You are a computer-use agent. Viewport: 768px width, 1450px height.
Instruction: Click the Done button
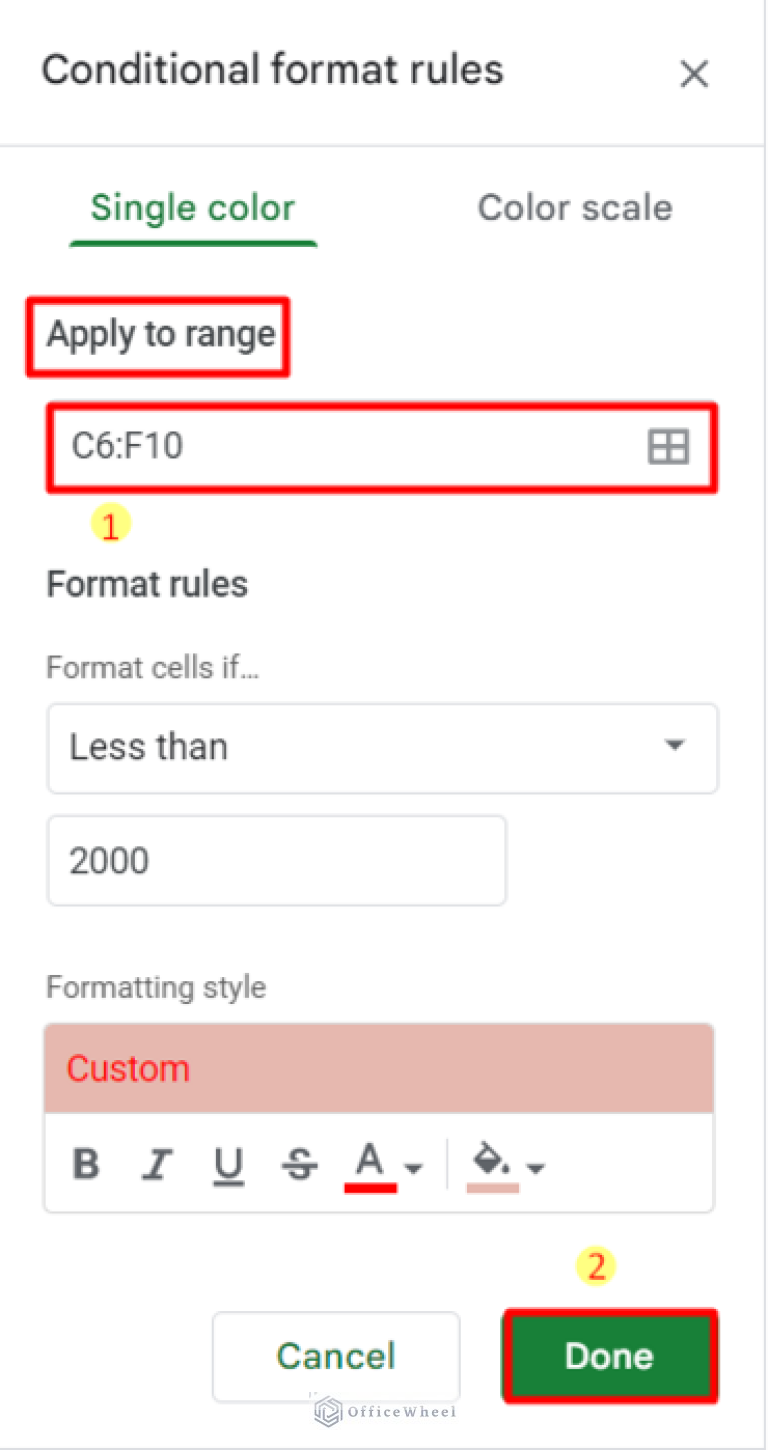(609, 1356)
